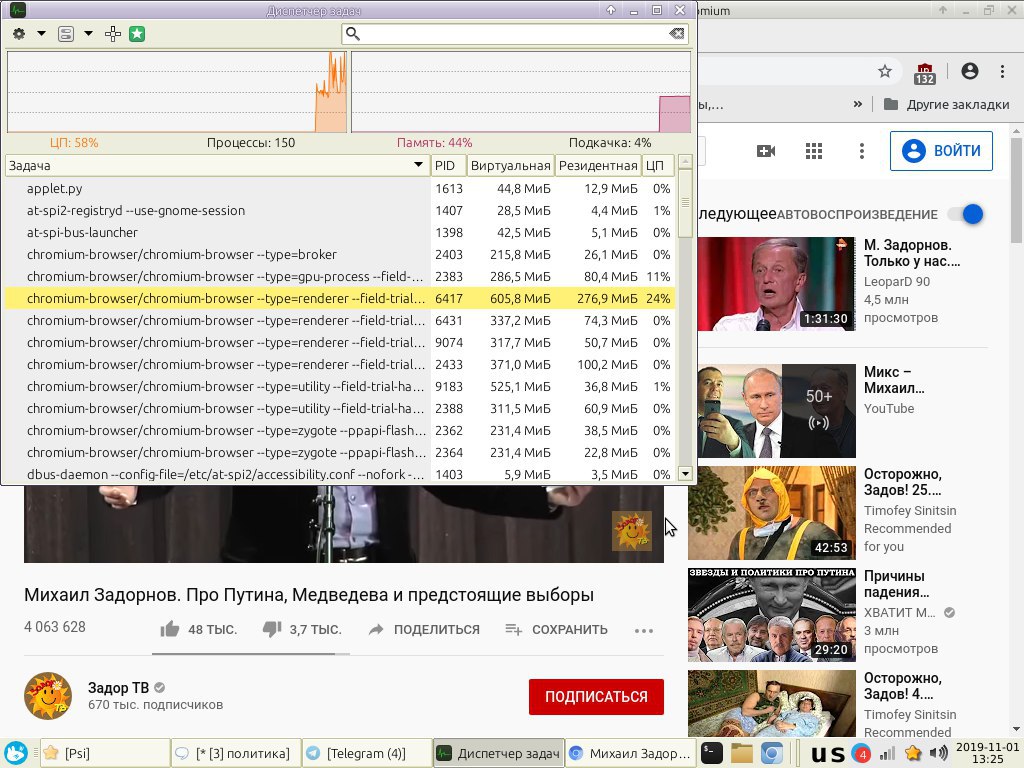Open the start menu icon on the taskbar
The height and width of the screenshot is (768, 1024).
[x=16, y=753]
